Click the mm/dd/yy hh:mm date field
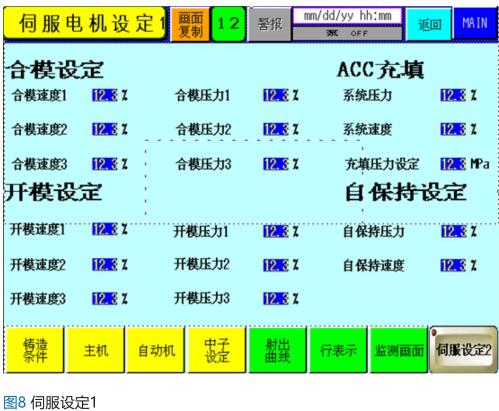 pos(347,16)
